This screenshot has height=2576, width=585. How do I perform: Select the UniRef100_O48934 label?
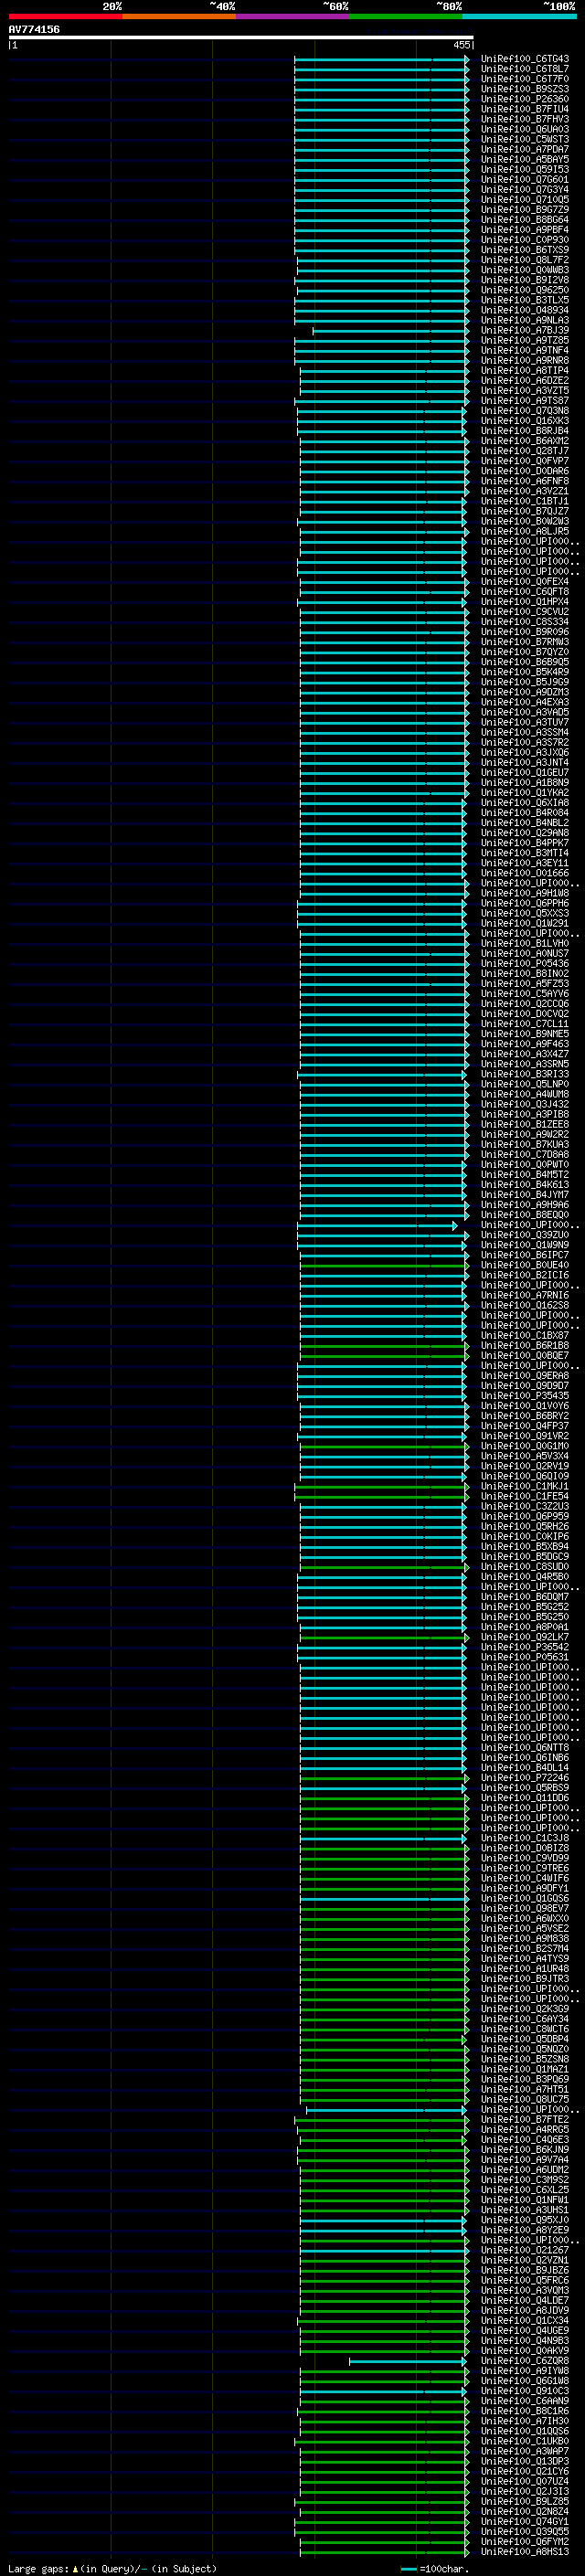(525, 310)
